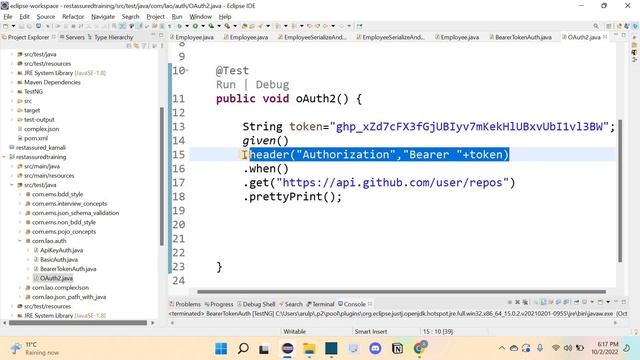Open BasicAuth.java in Project Explorer
The height and width of the screenshot is (360, 640).
coord(59,260)
